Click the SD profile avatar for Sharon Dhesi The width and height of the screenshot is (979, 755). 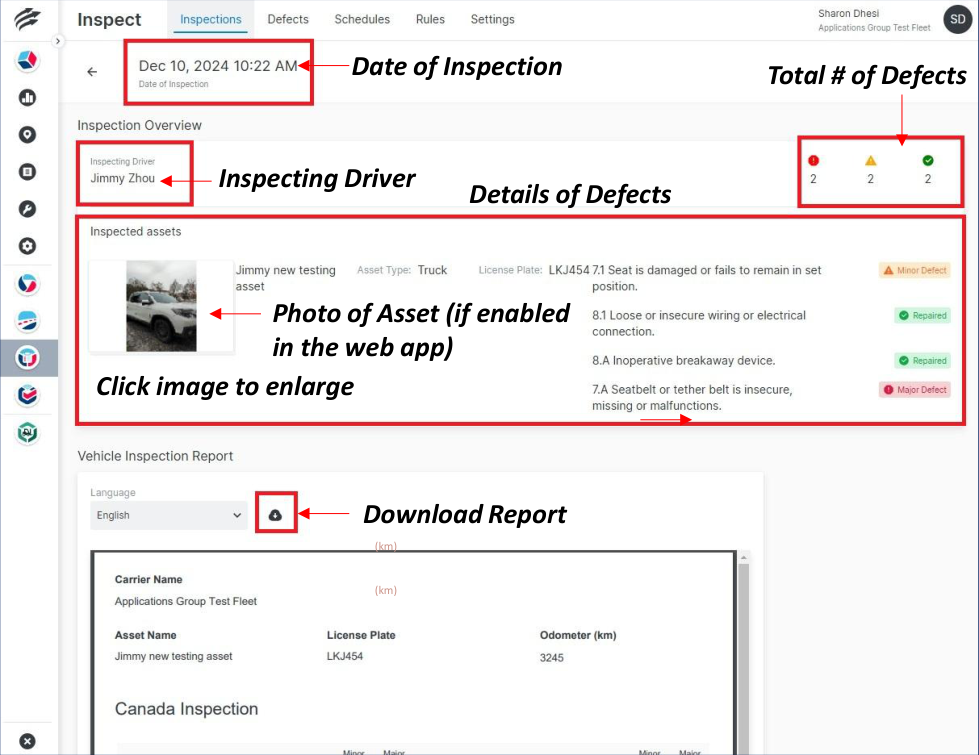pyautogui.click(x=957, y=19)
